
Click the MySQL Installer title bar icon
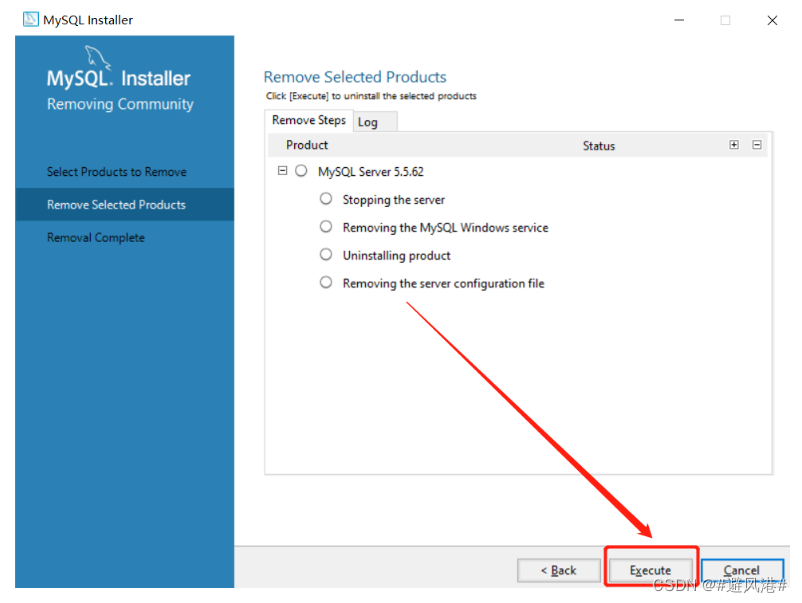[31, 19]
